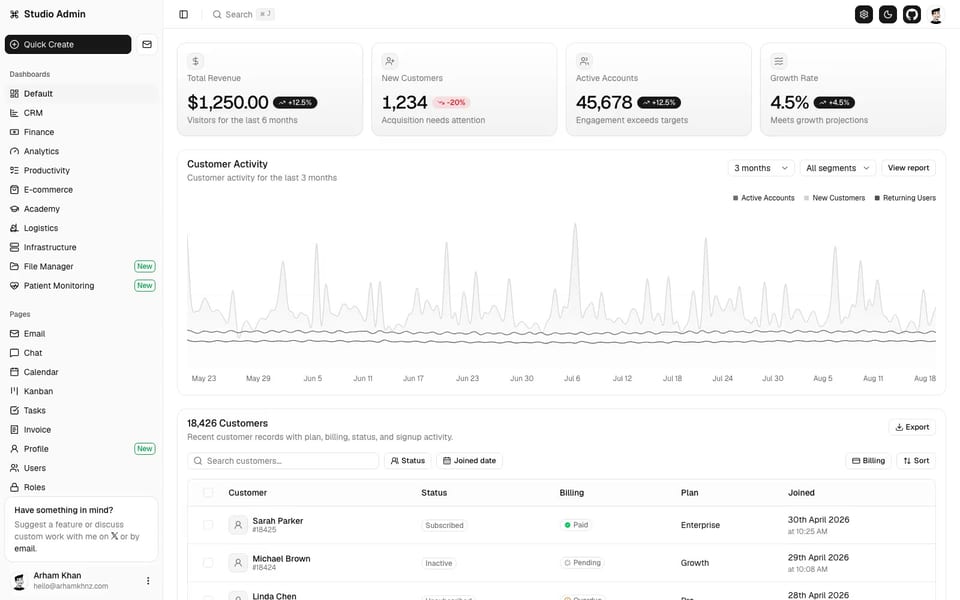This screenshot has width=960, height=600.
Task: Open the Chat page
Action: click(81, 353)
